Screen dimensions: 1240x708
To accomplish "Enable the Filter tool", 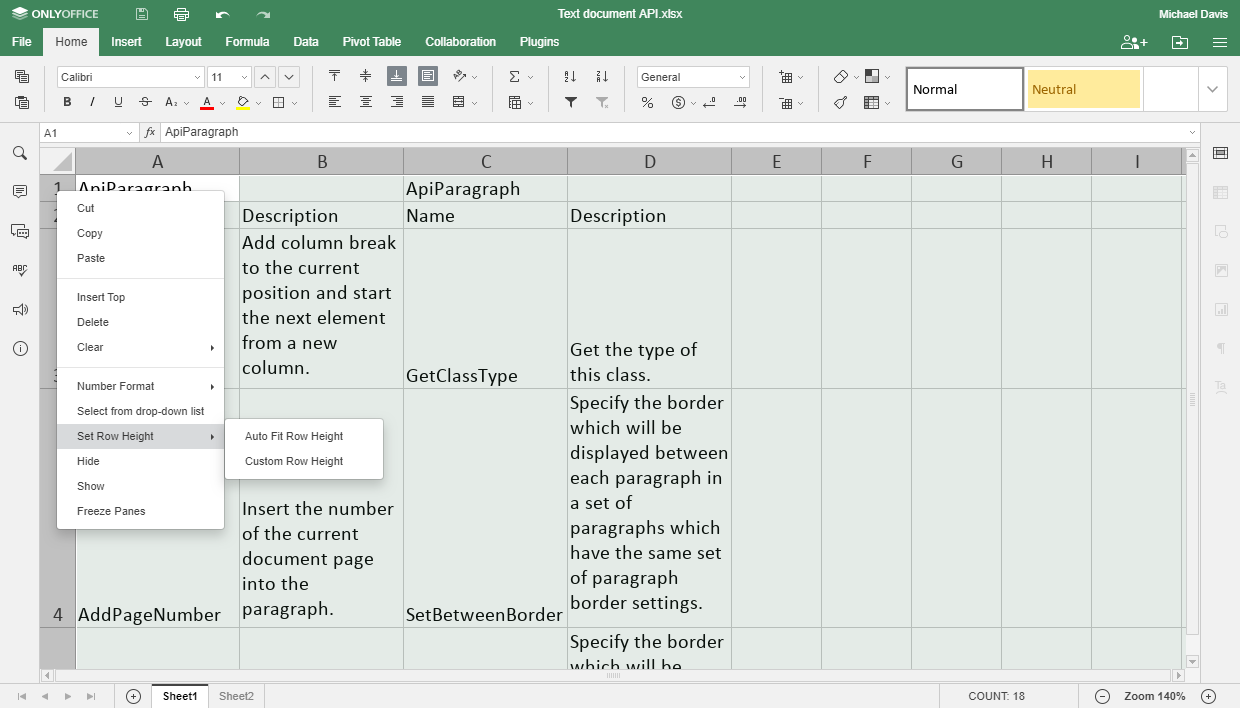I will click(x=571, y=102).
